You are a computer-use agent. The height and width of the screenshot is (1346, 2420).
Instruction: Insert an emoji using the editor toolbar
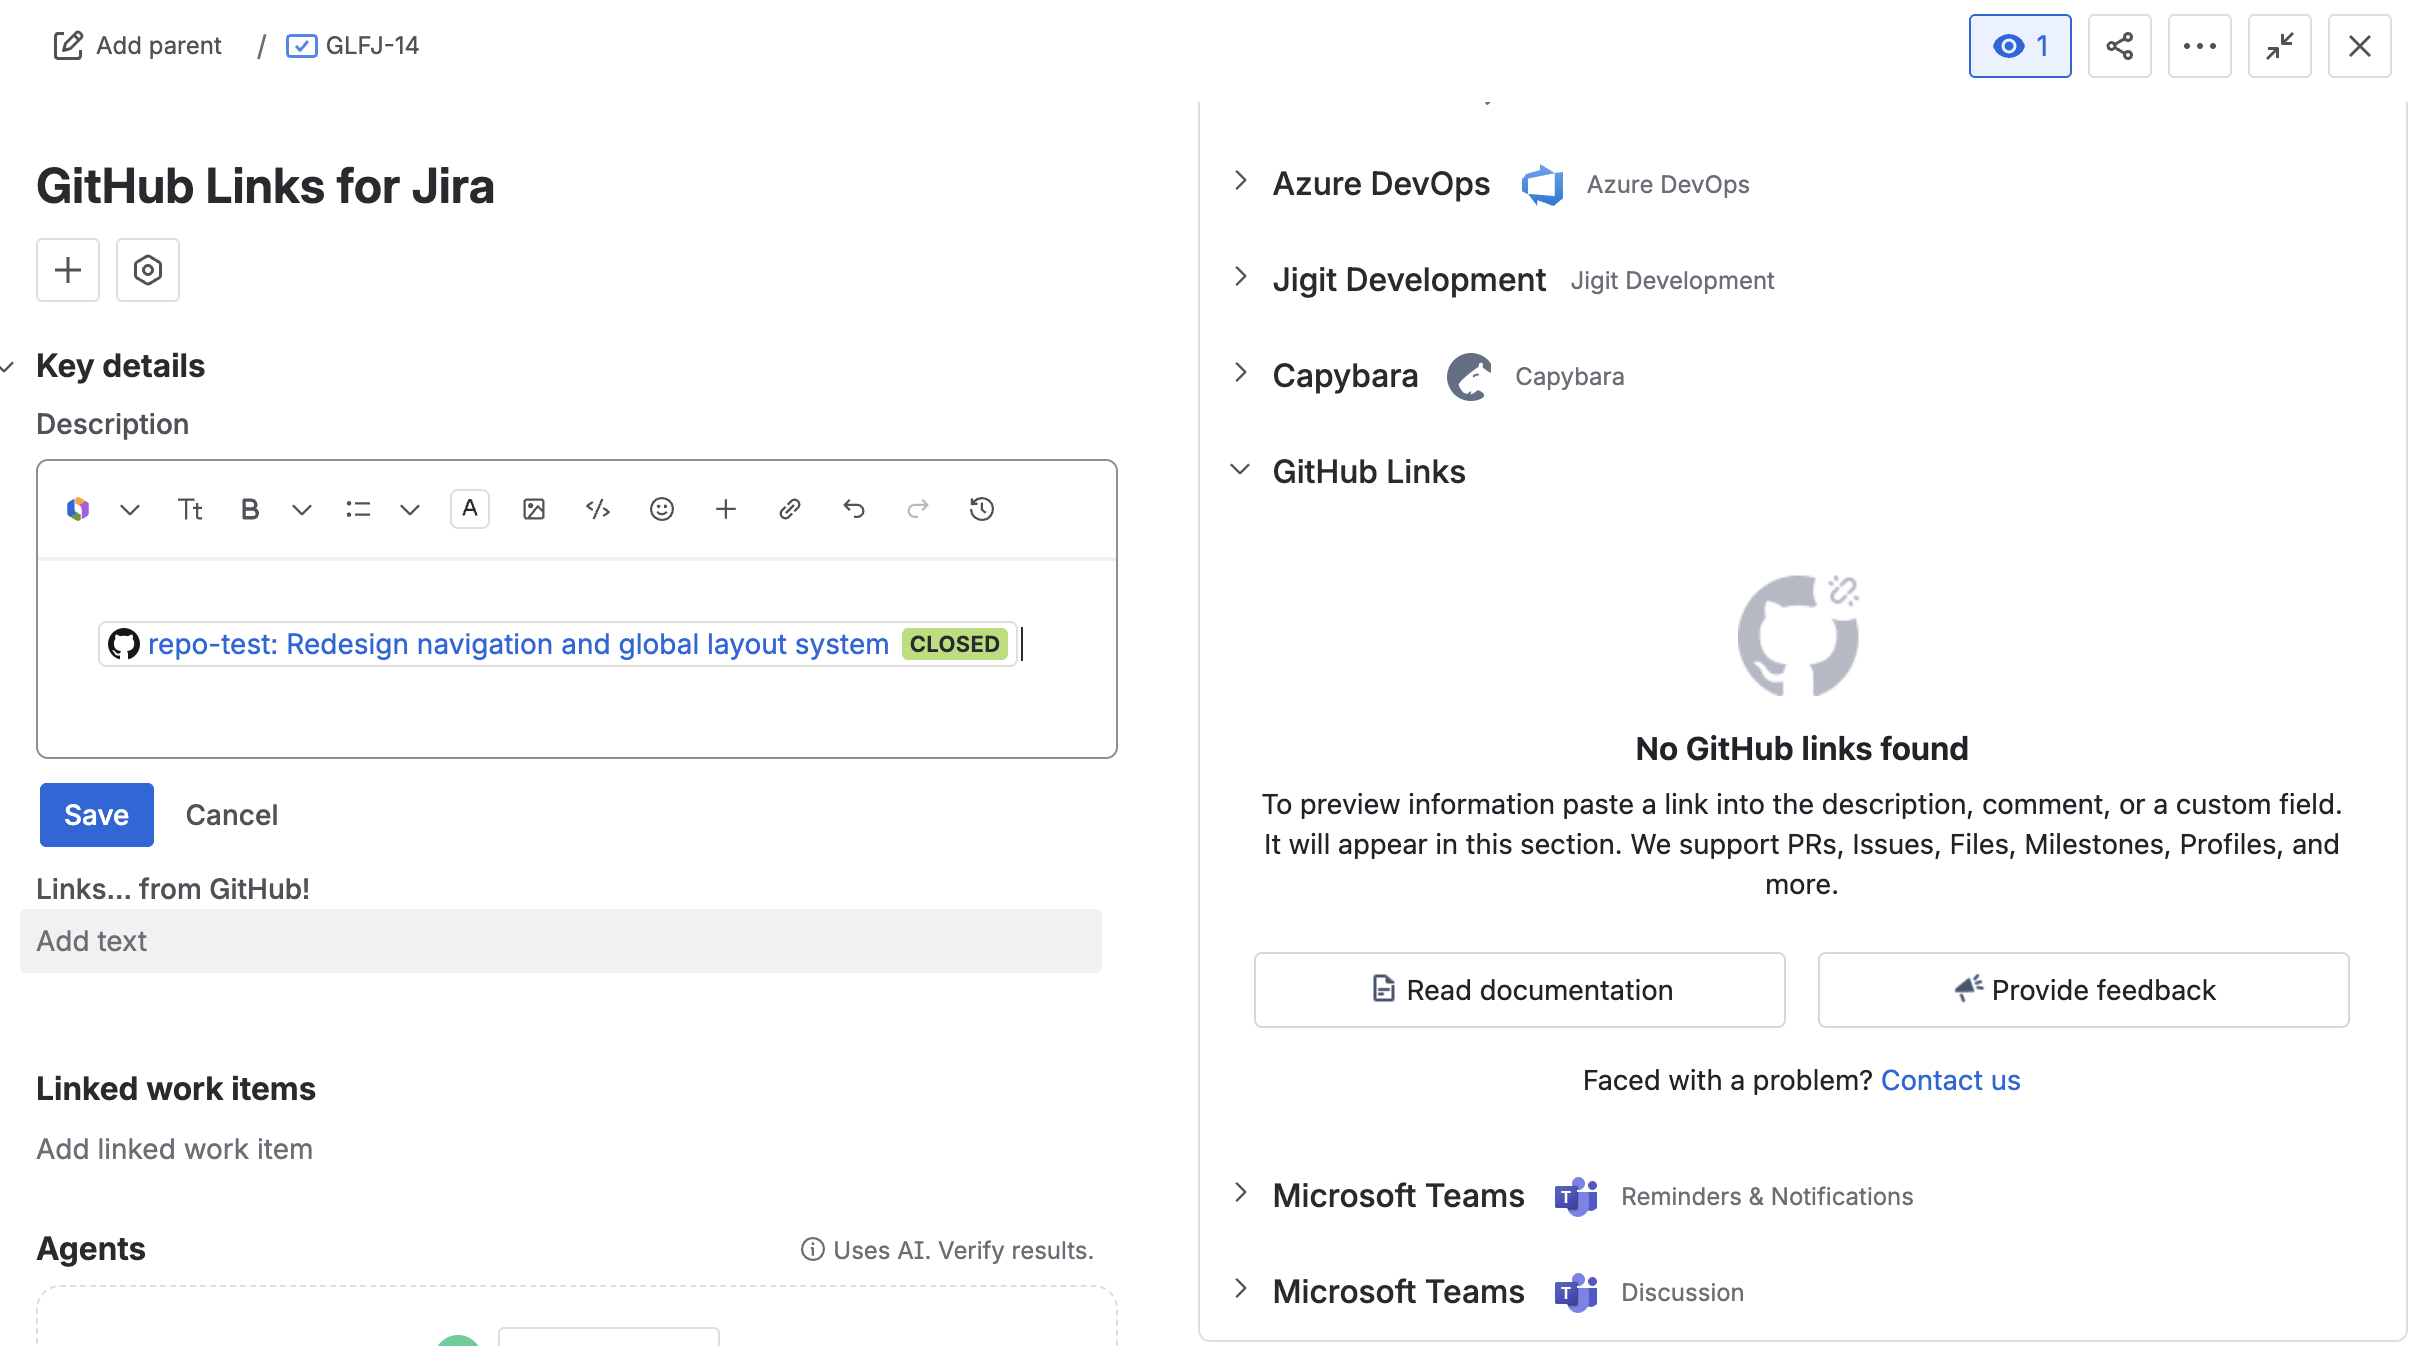point(661,509)
